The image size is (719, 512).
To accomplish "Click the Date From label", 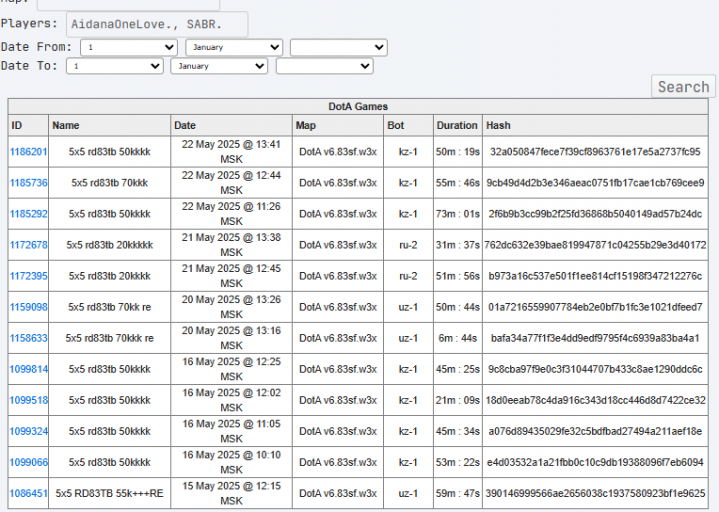I will click(x=36, y=47).
